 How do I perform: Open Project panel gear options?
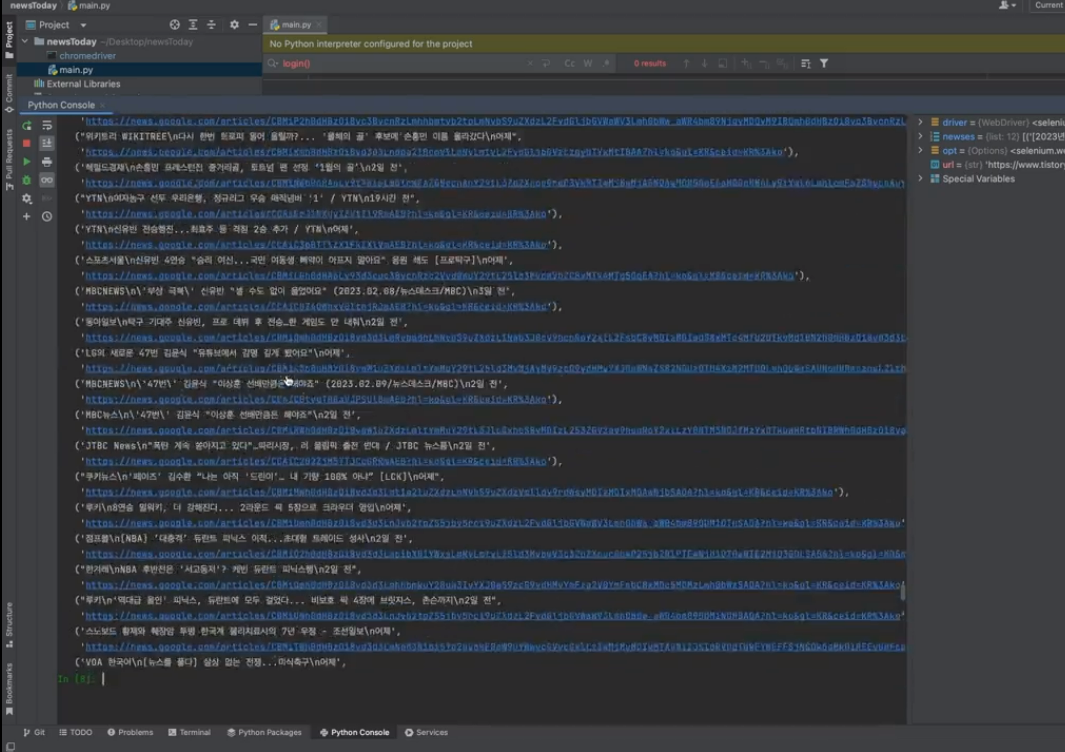pos(234,24)
